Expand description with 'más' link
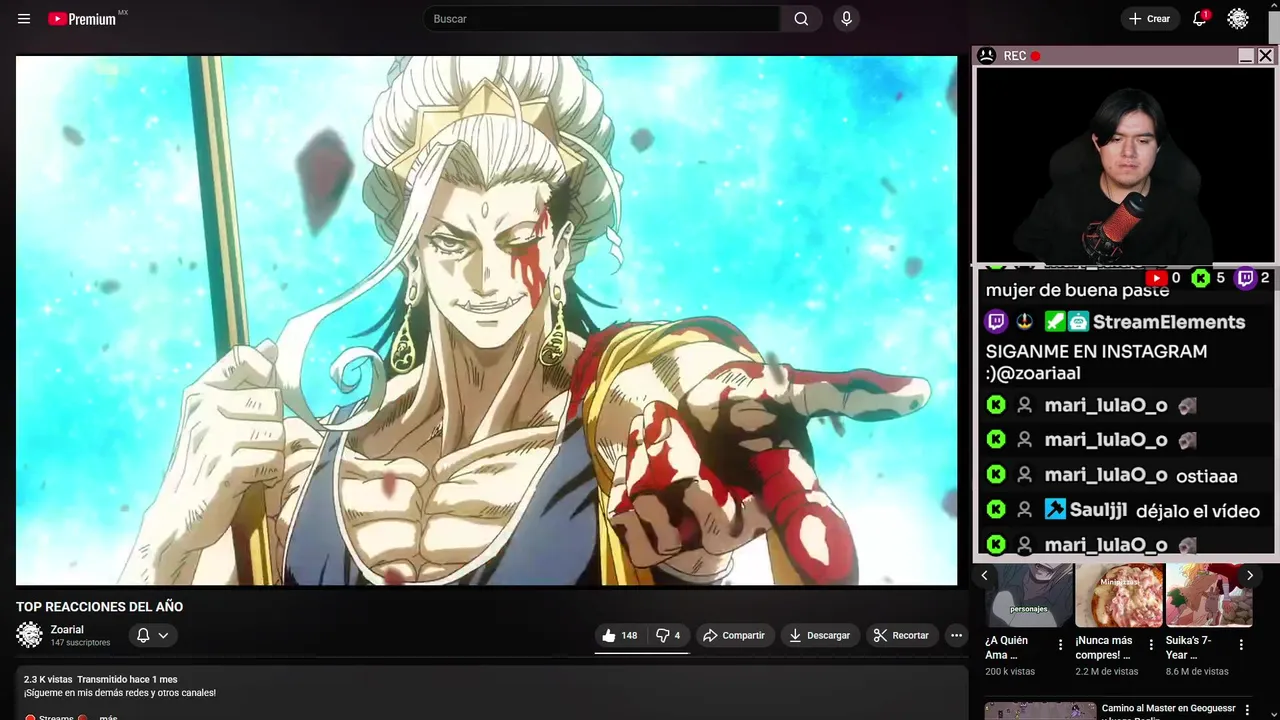This screenshot has height=720, width=1280. tap(108, 717)
